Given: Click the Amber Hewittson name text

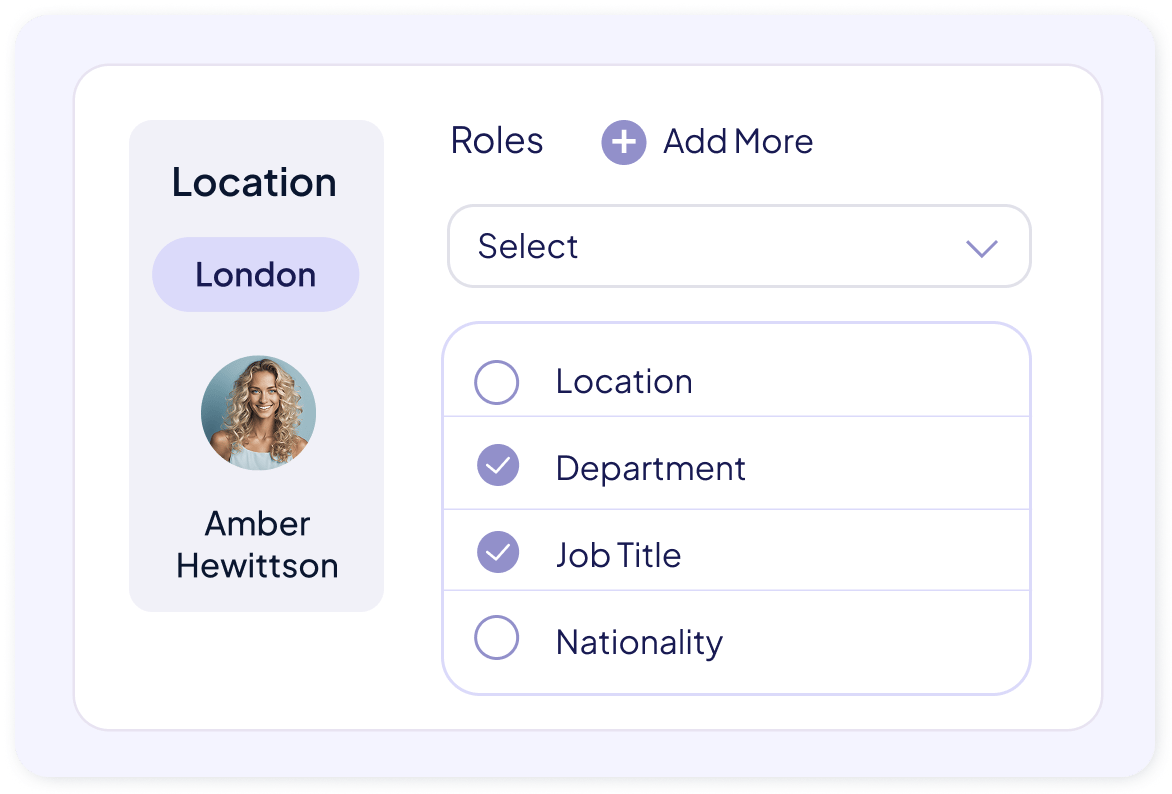Looking at the screenshot, I should point(257,545).
